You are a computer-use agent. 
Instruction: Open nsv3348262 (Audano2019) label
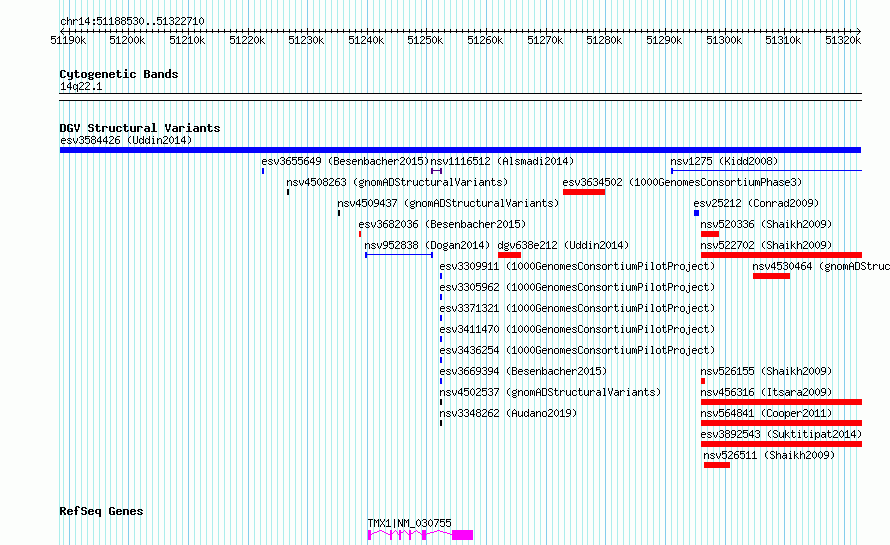coord(508,413)
